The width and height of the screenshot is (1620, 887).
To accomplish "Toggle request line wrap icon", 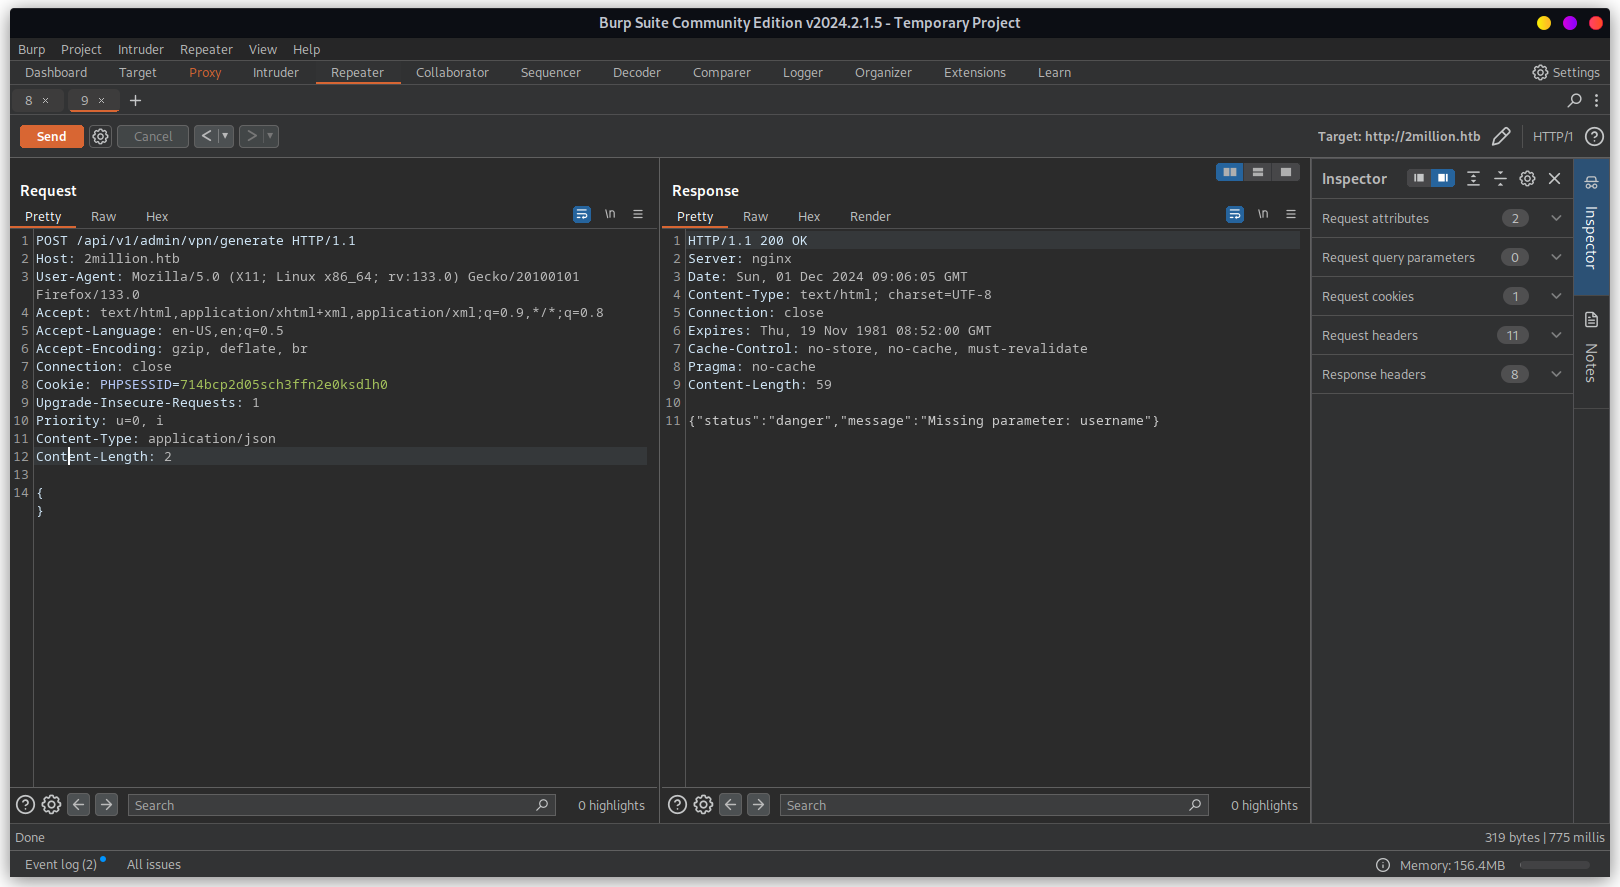I will click(x=581, y=214).
